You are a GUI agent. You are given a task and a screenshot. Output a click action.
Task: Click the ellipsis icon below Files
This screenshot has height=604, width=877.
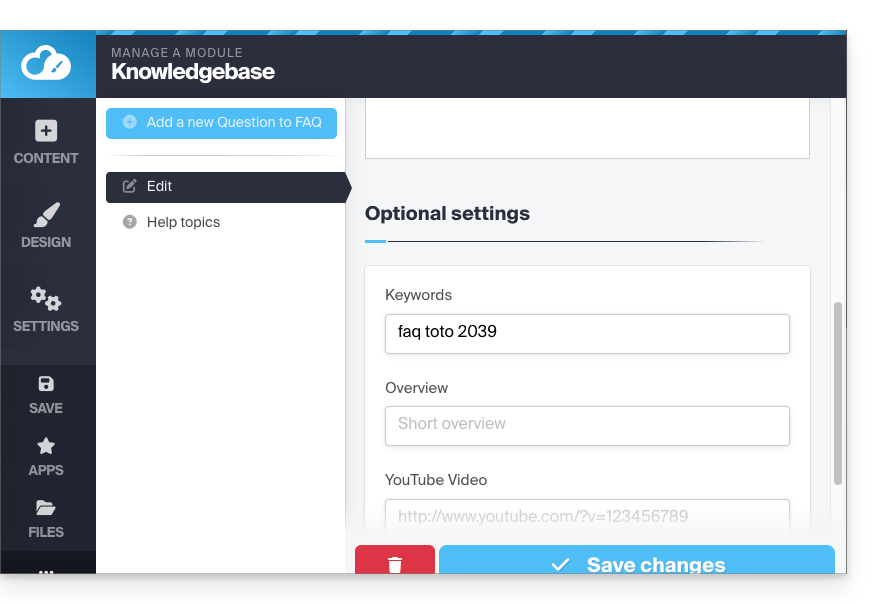coord(46,570)
